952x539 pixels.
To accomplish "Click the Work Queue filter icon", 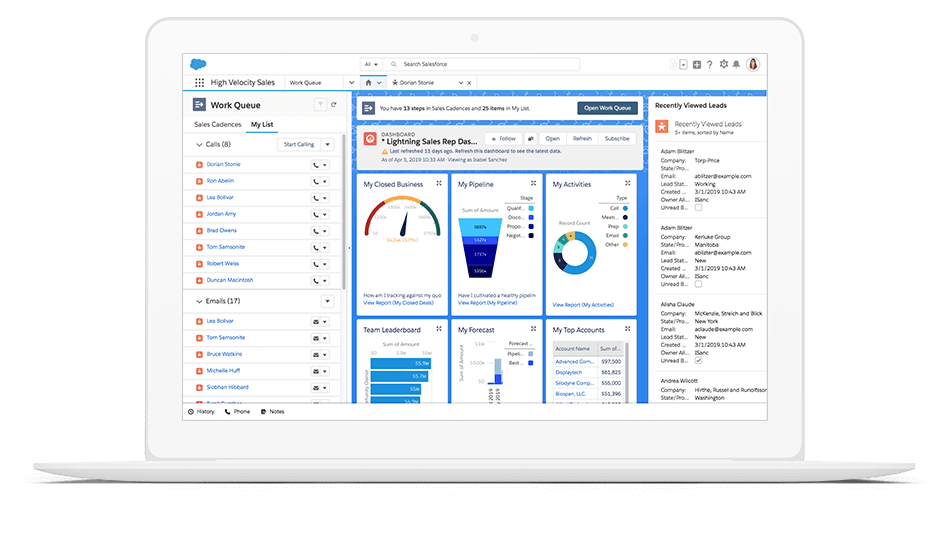I will 320,104.
